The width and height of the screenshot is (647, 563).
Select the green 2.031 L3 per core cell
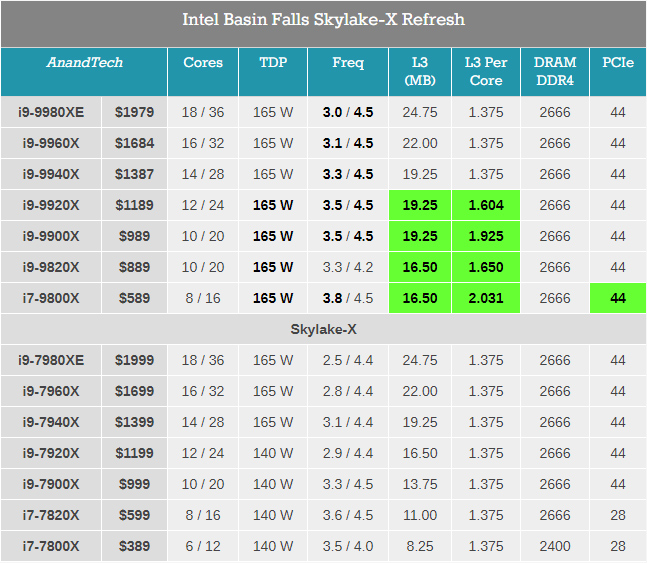point(486,298)
